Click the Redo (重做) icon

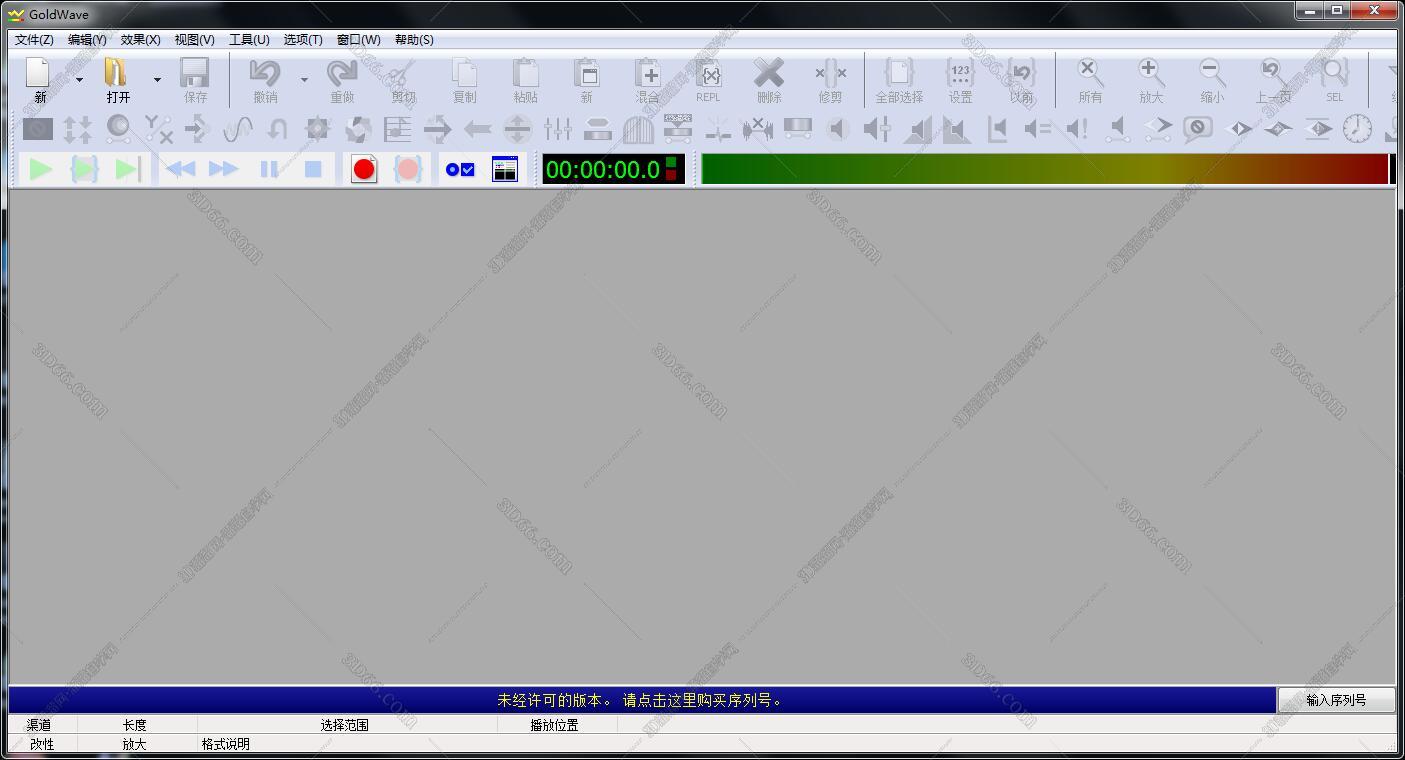342,72
